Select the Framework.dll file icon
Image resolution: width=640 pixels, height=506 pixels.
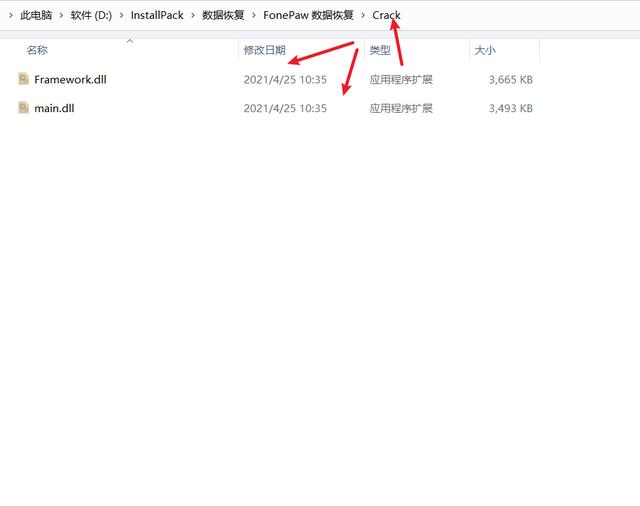tap(24, 79)
